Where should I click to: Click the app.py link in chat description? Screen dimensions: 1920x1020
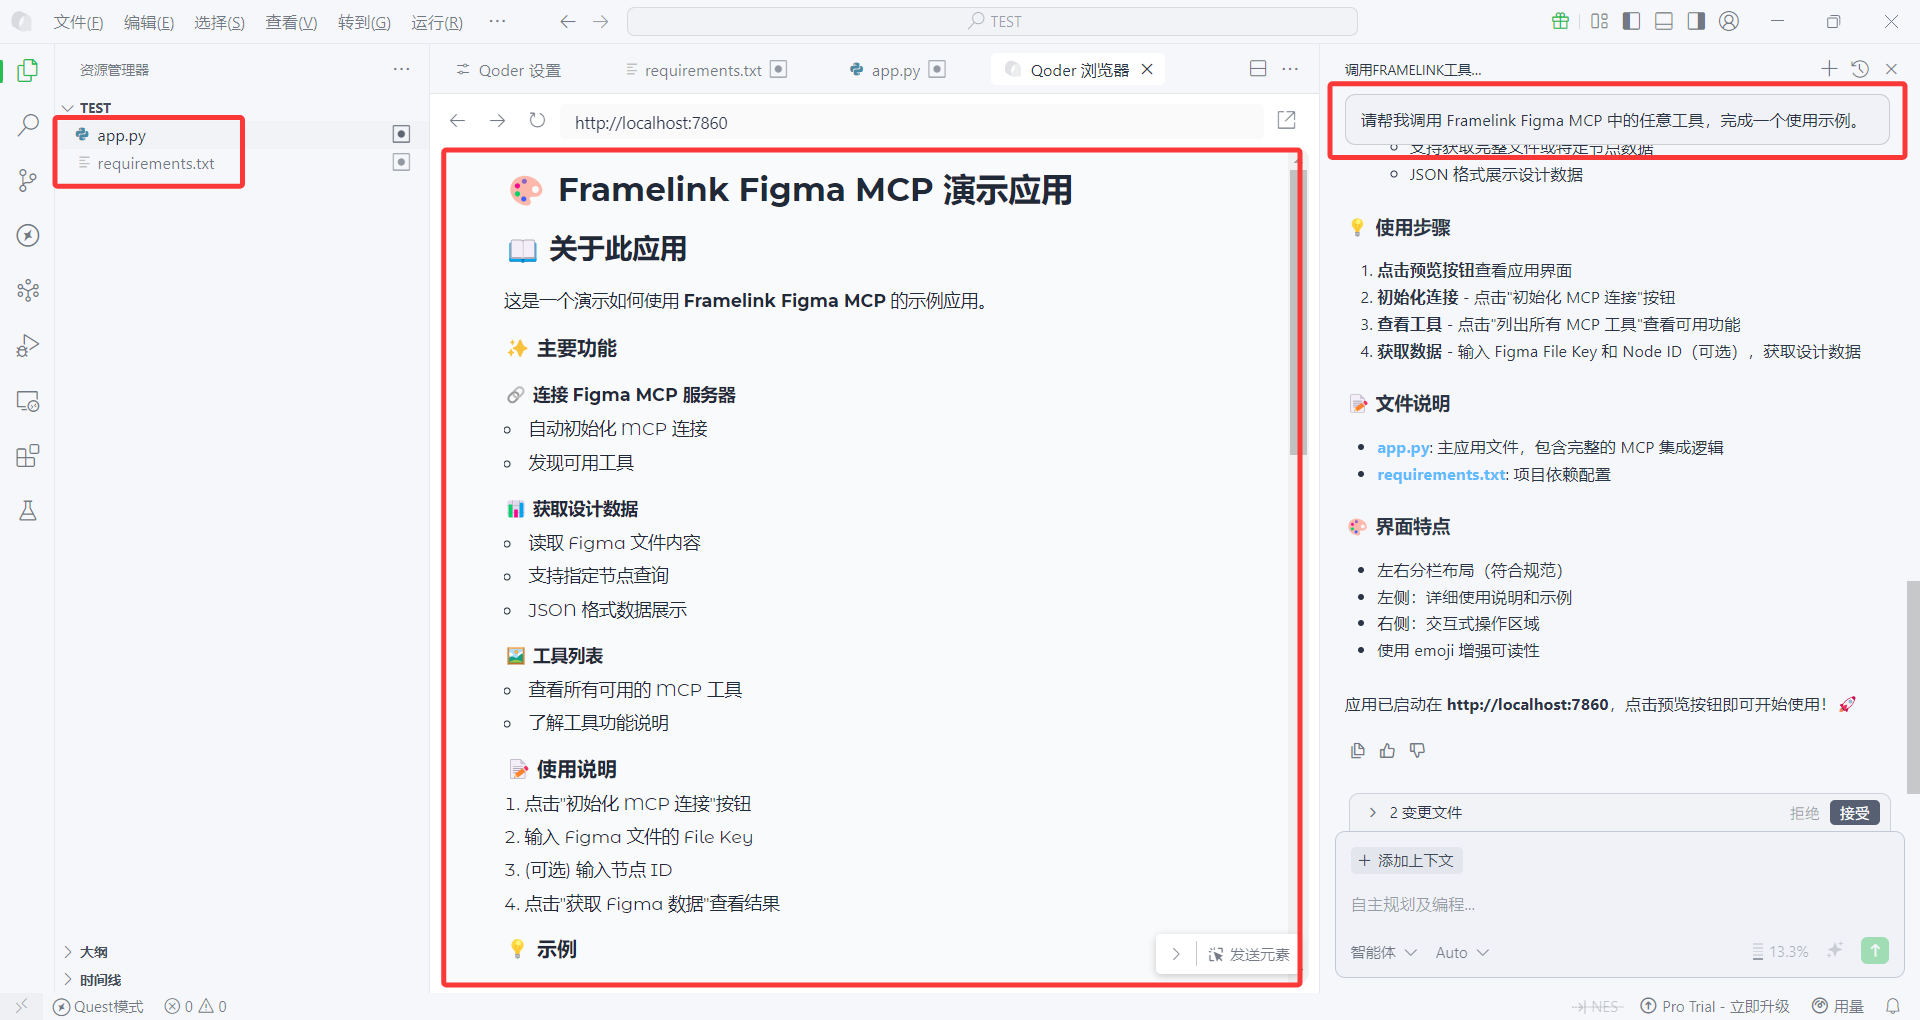click(1402, 447)
